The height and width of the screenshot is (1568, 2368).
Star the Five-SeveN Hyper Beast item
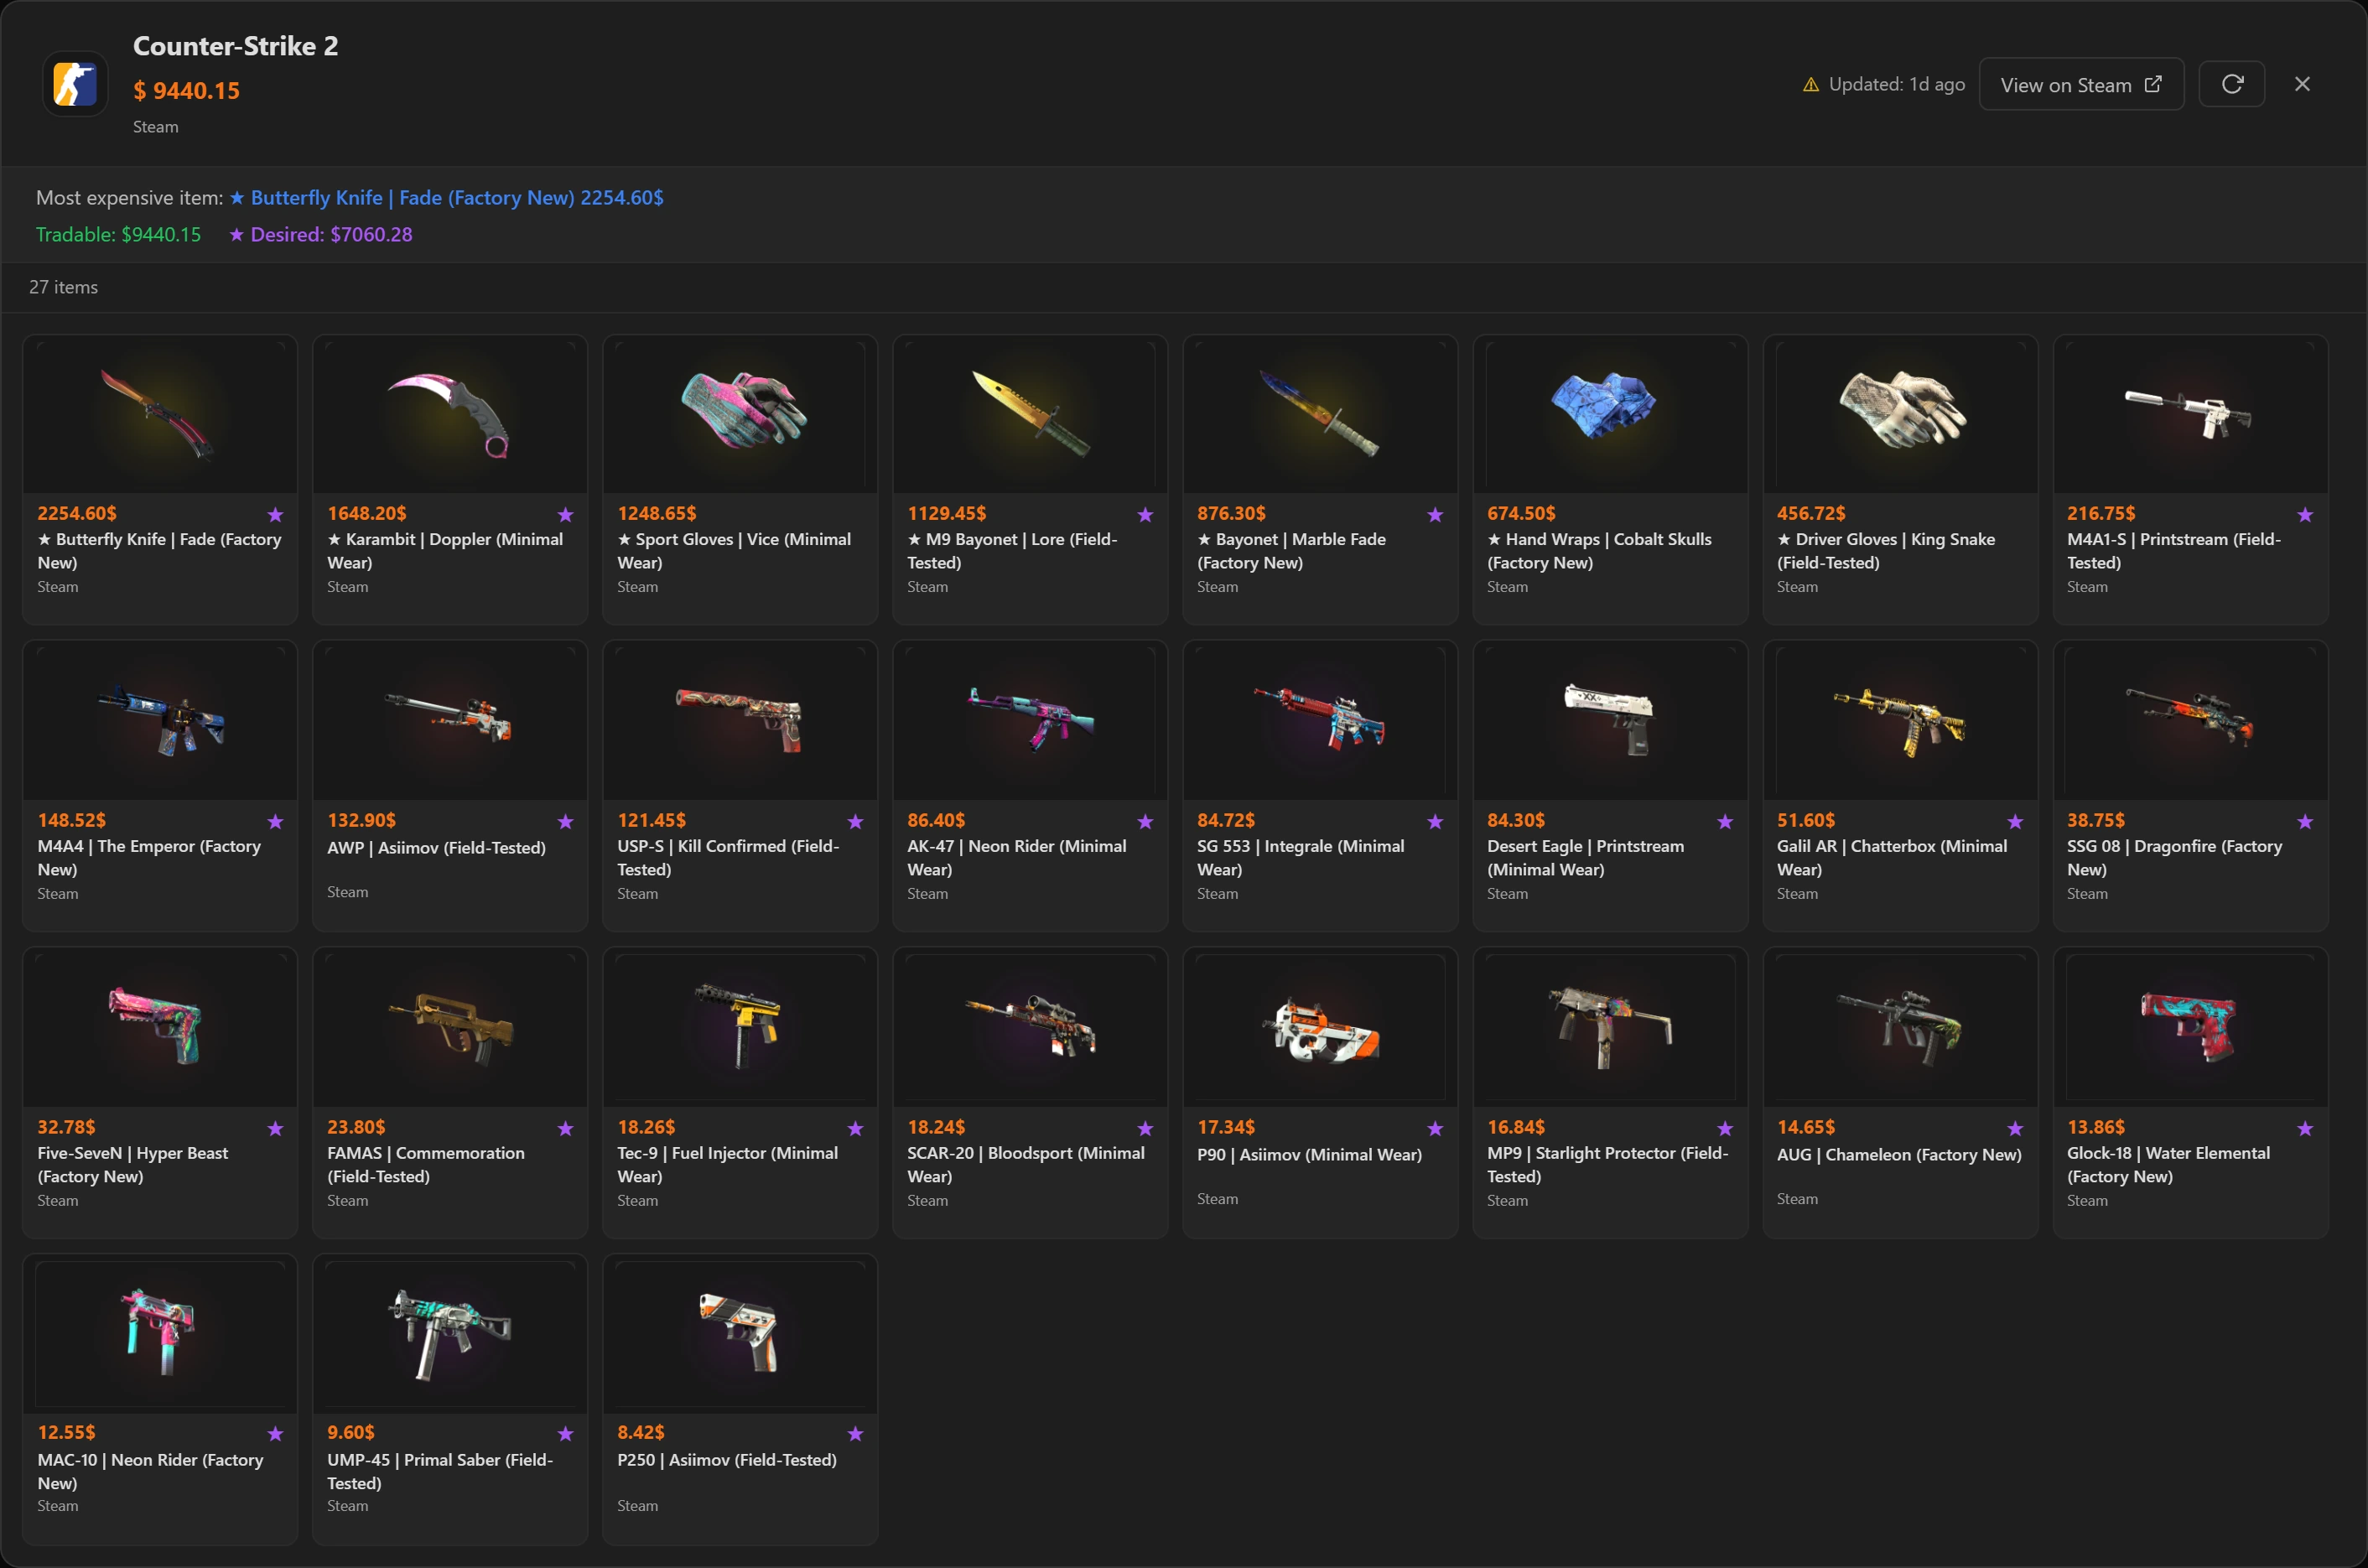(x=275, y=1129)
